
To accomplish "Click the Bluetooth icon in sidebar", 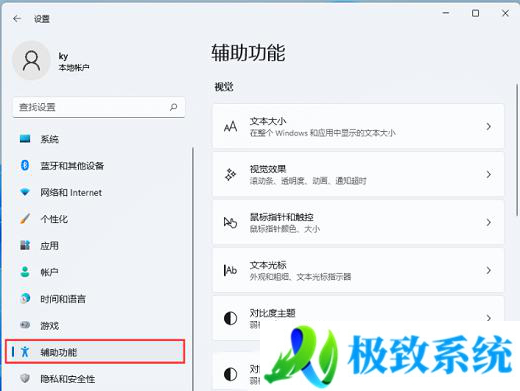I will pyautogui.click(x=25, y=165).
